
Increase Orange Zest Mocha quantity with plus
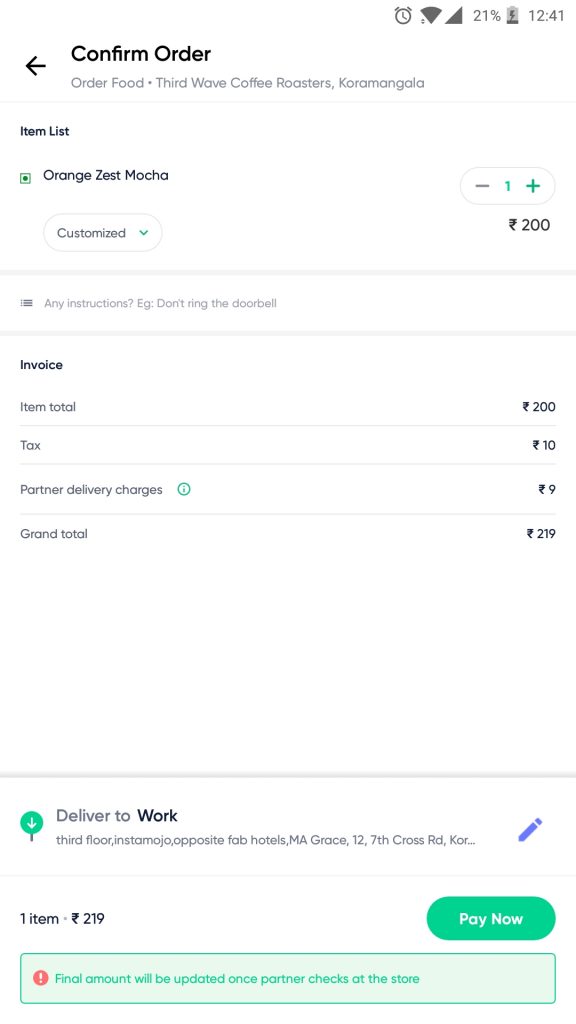533,186
